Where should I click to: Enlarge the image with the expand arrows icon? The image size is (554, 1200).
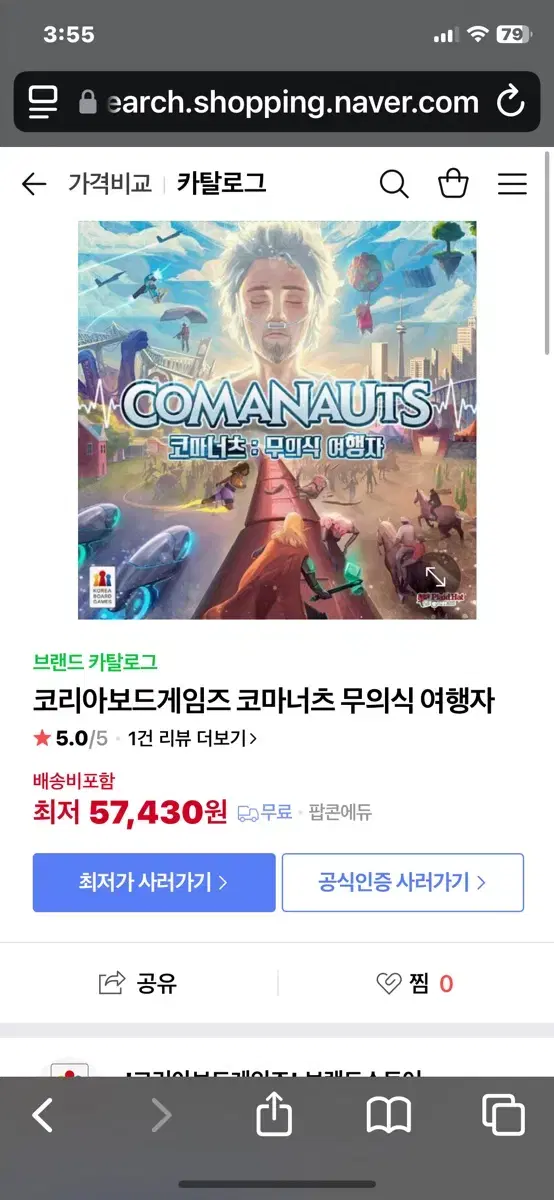point(436,576)
